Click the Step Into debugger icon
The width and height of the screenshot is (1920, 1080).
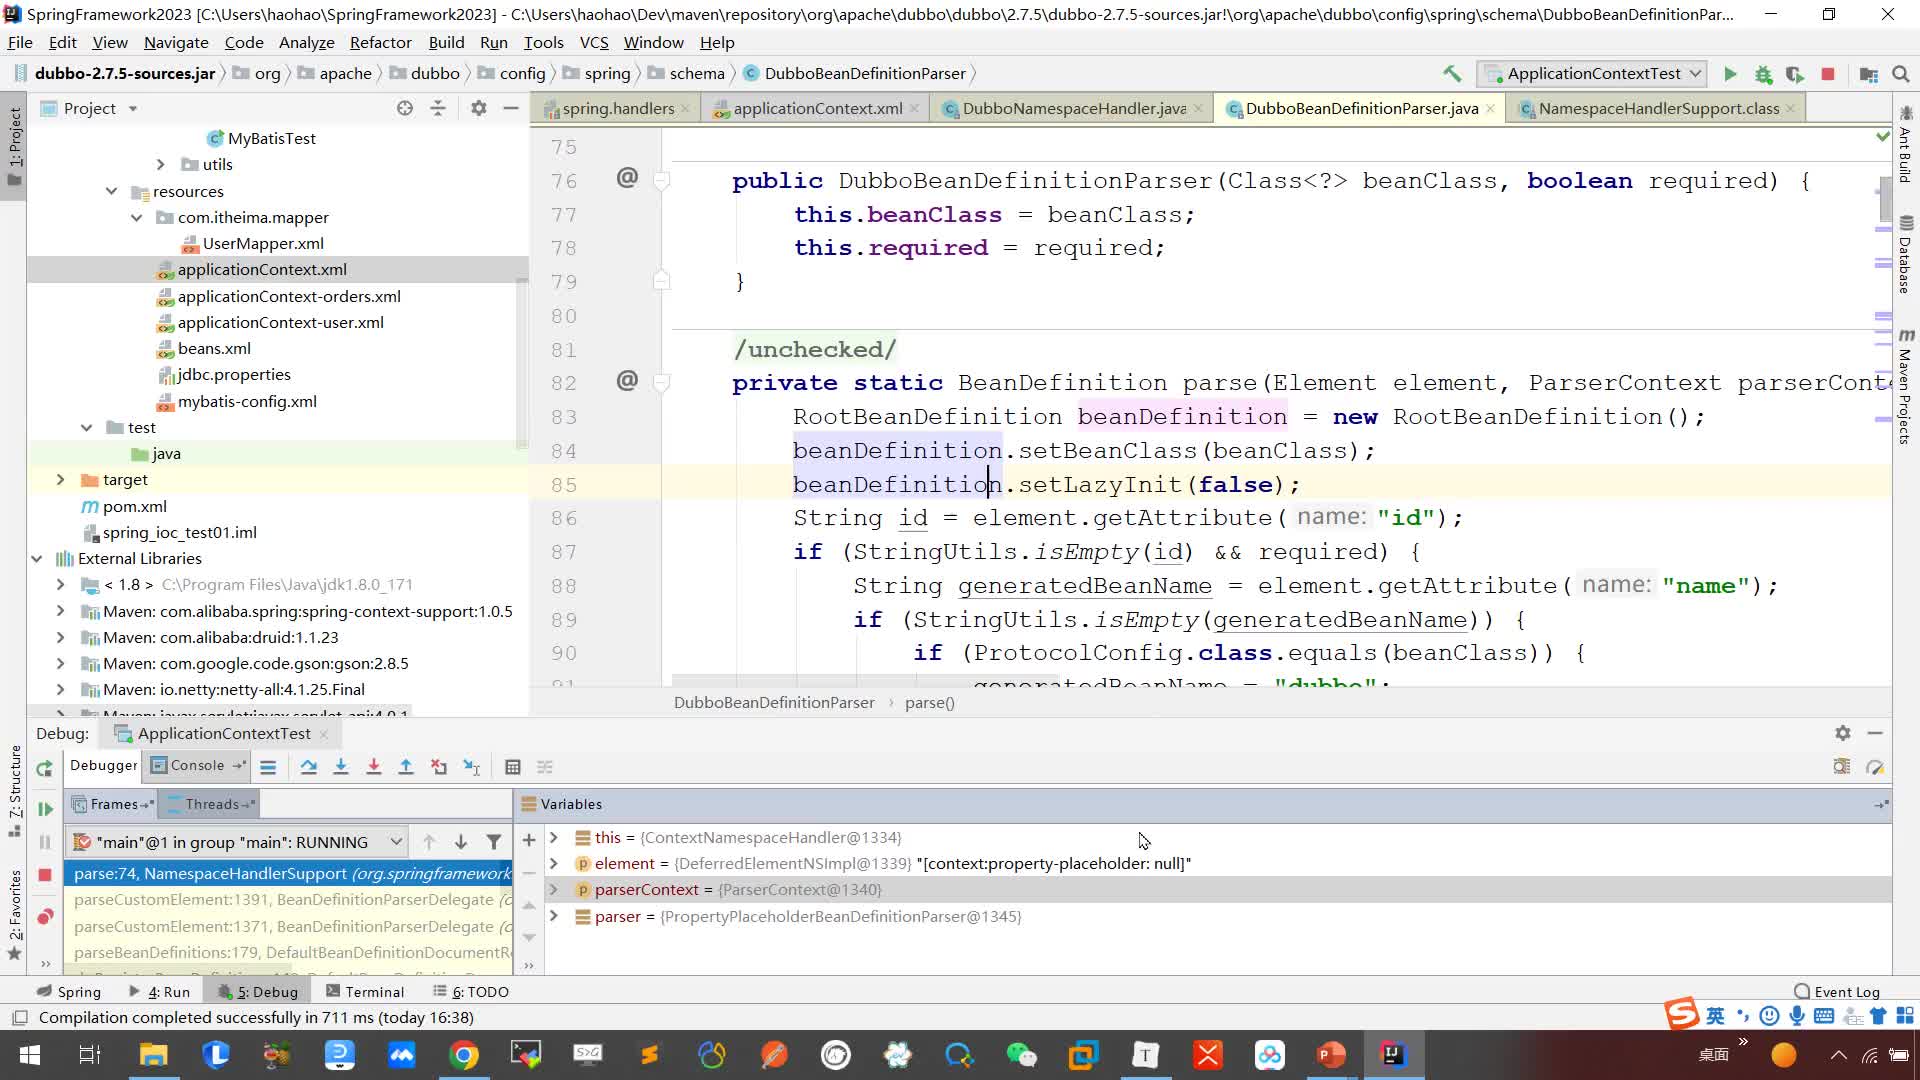(341, 767)
